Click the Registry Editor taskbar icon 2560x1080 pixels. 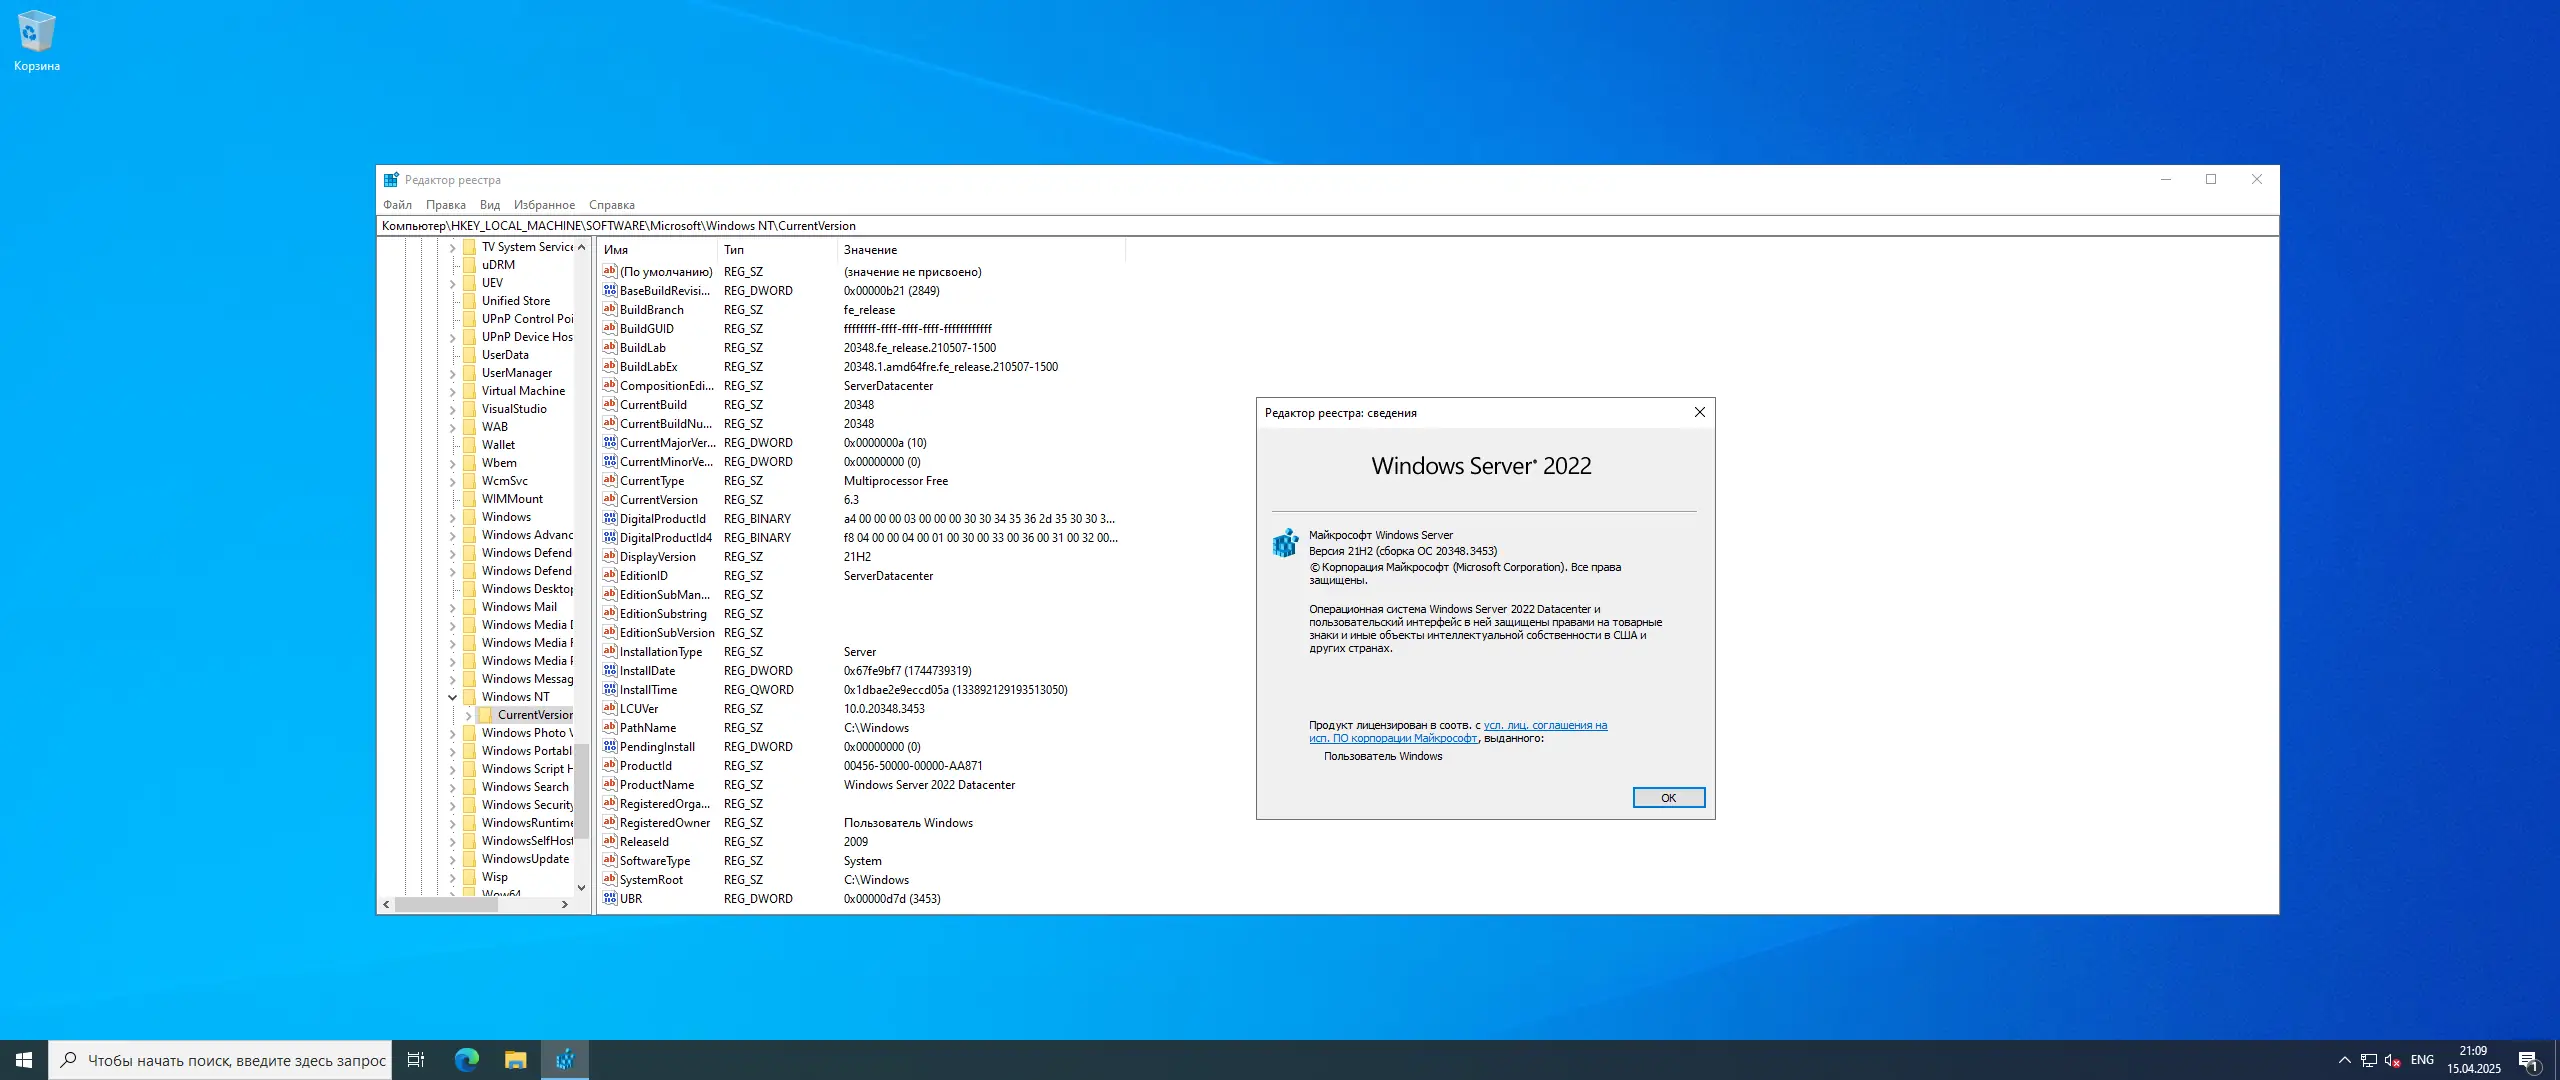coord(565,1060)
